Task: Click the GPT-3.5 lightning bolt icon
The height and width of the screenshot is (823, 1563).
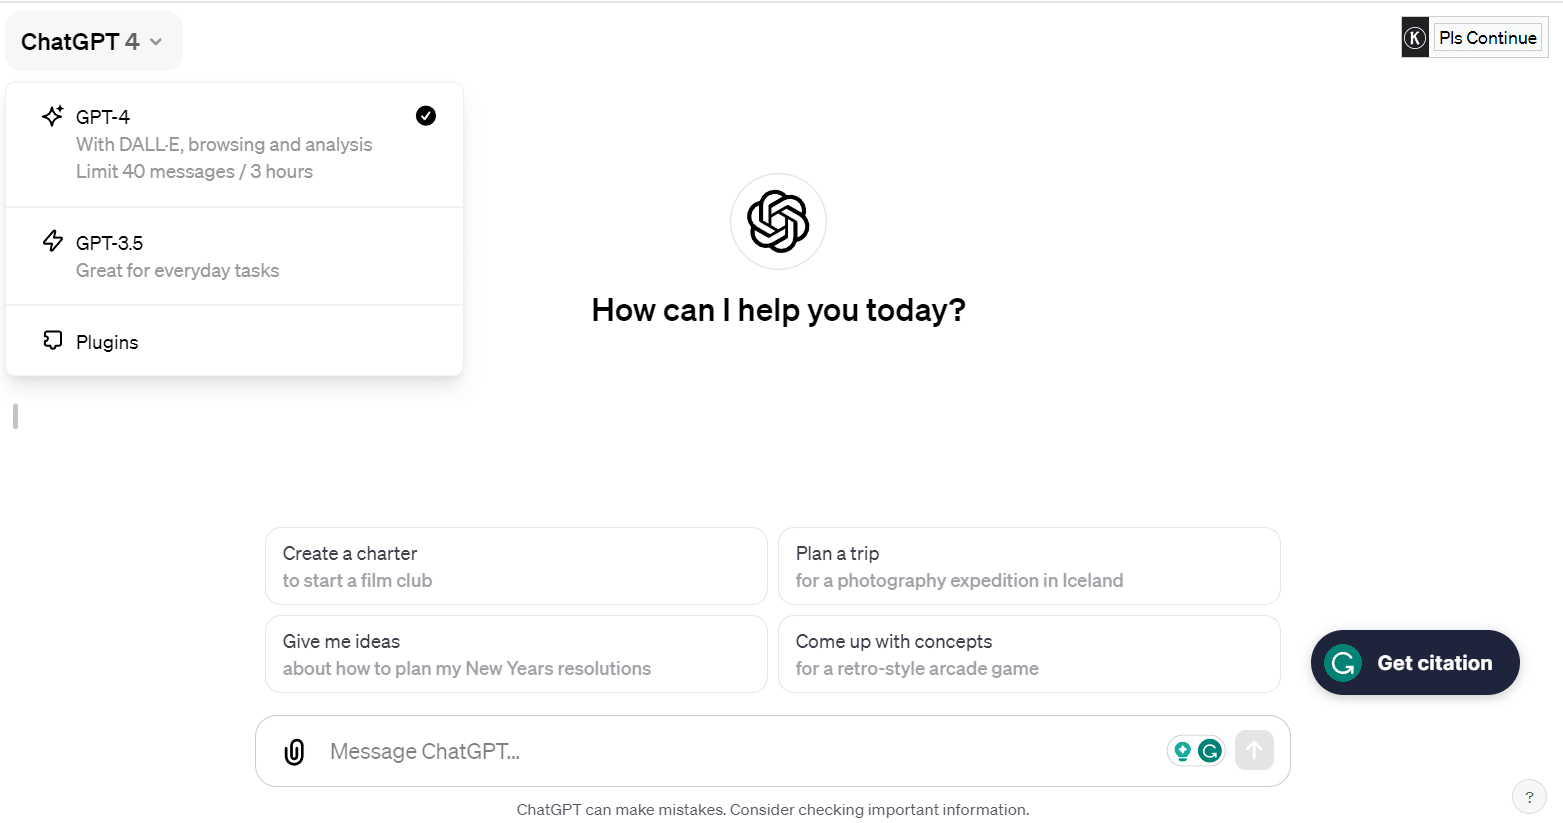Action: pyautogui.click(x=53, y=241)
